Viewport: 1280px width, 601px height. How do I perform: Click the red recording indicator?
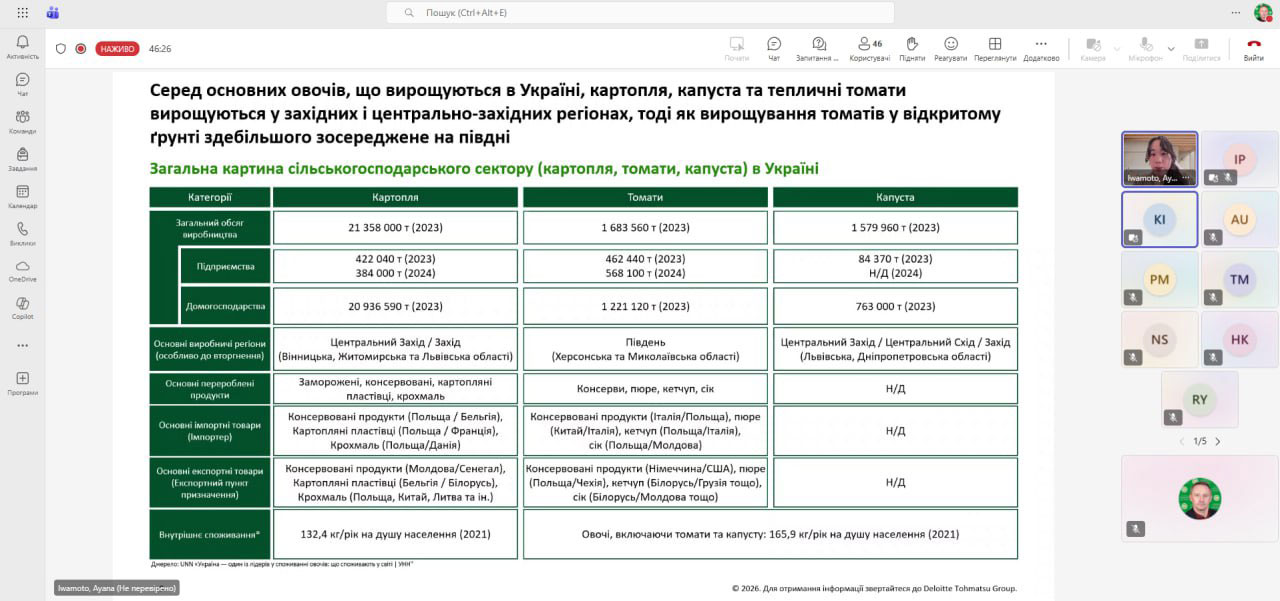click(x=81, y=48)
